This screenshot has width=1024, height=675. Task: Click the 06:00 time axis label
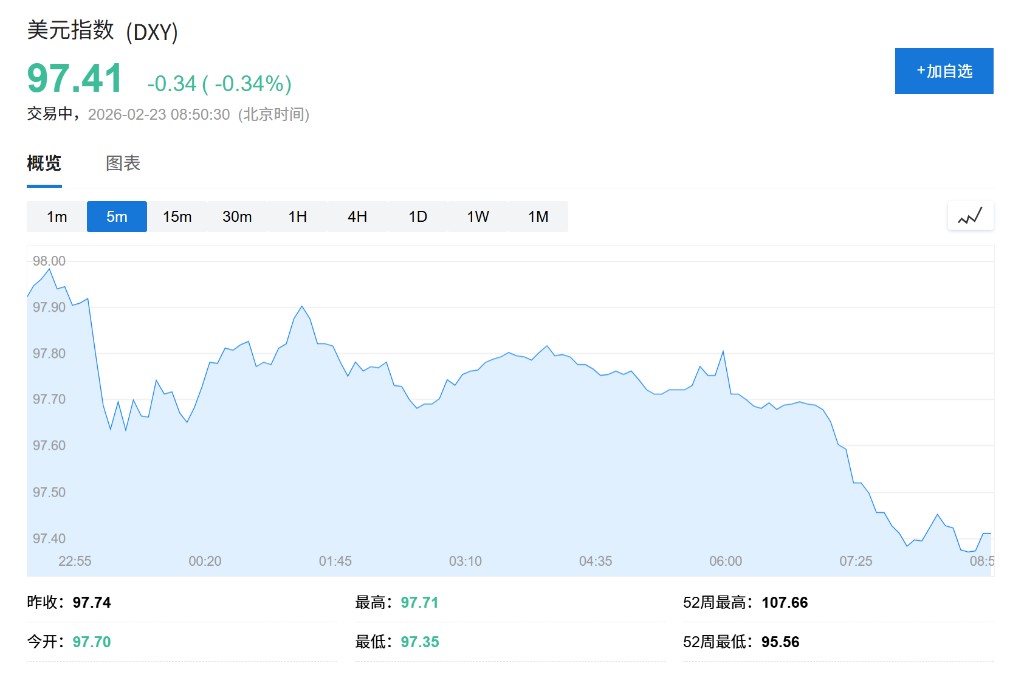[x=725, y=561]
